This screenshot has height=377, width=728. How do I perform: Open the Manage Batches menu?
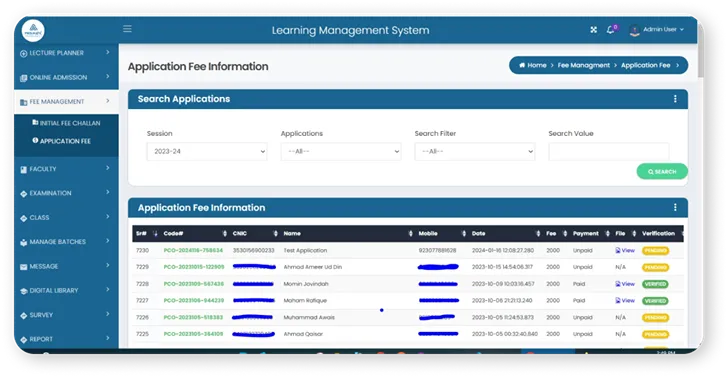coord(66,241)
